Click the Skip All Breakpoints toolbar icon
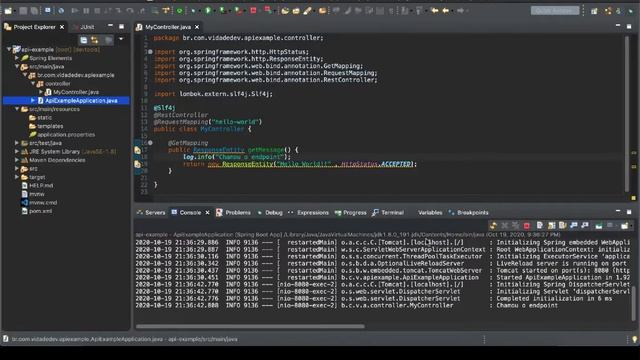Screen dimensions: 640x360 (61, 11)
